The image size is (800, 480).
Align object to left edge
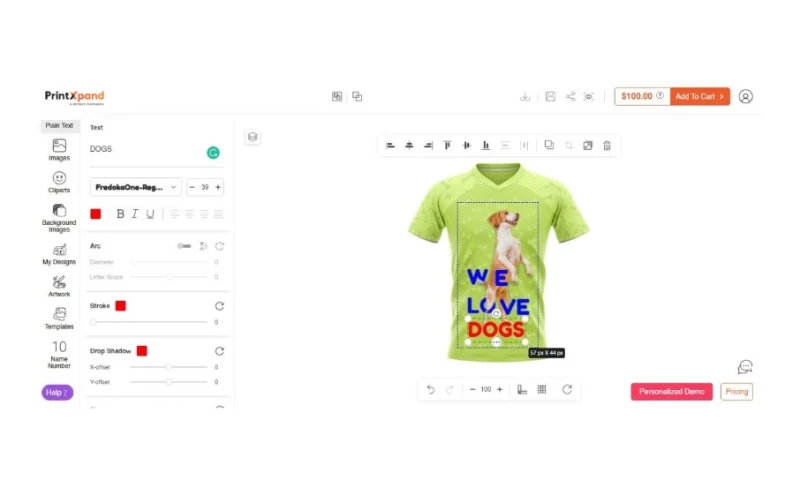[x=390, y=145]
